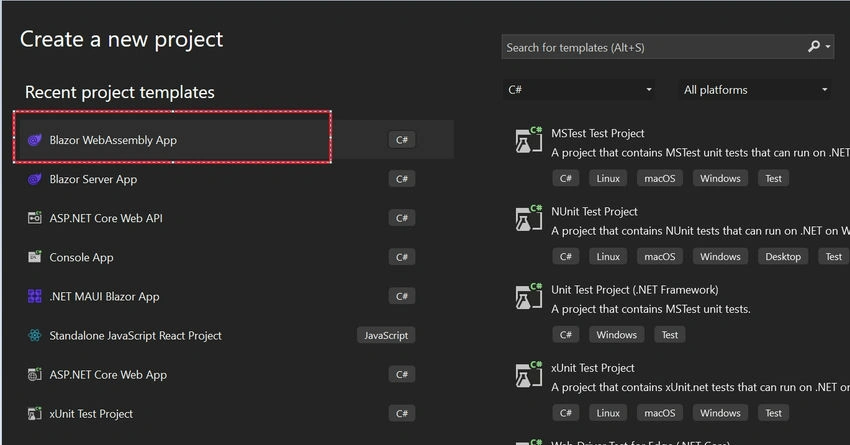850x445 pixels.
Task: Choose xUnit Test Project template title on right
Action: 593,368
